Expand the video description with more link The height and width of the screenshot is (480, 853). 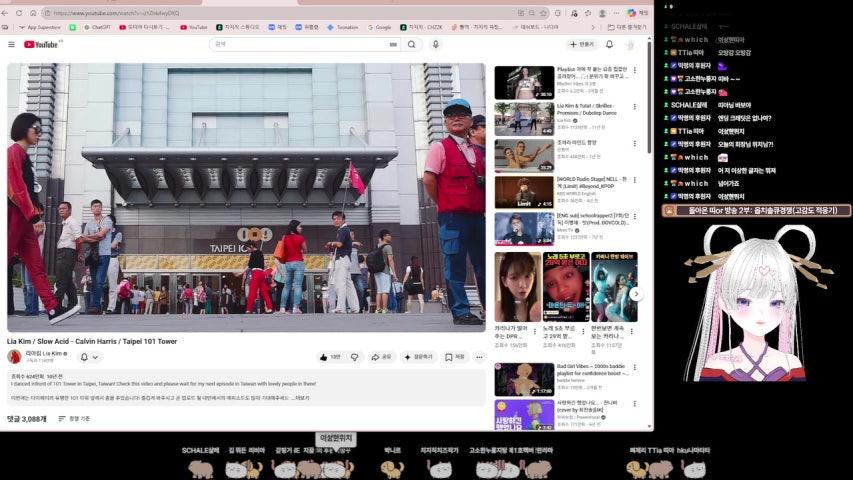pyautogui.click(x=302, y=398)
